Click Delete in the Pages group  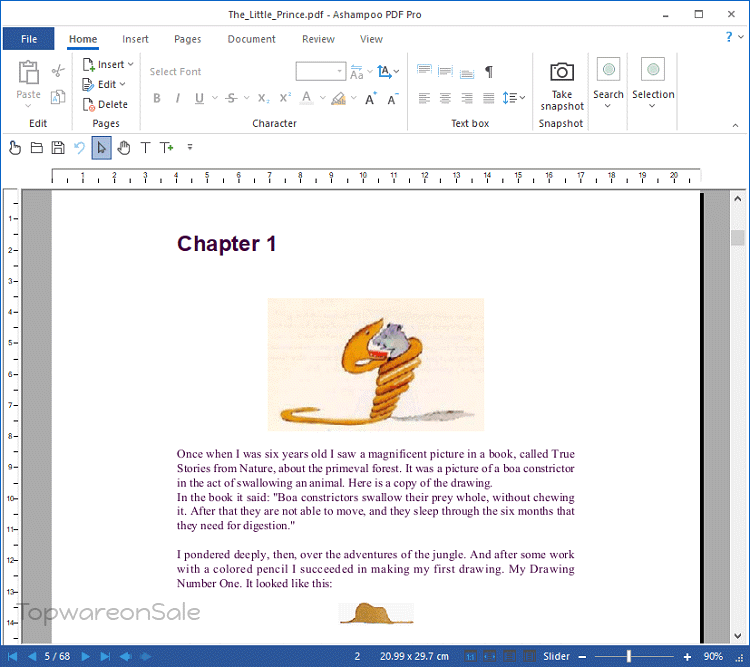tap(105, 104)
